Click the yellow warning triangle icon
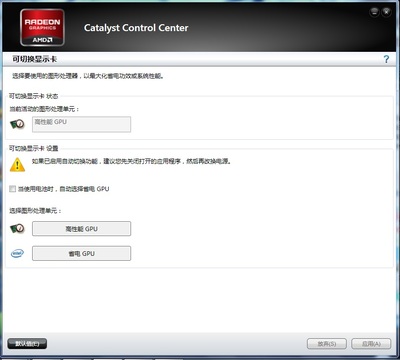400x360 pixels. pyautogui.click(x=17, y=165)
